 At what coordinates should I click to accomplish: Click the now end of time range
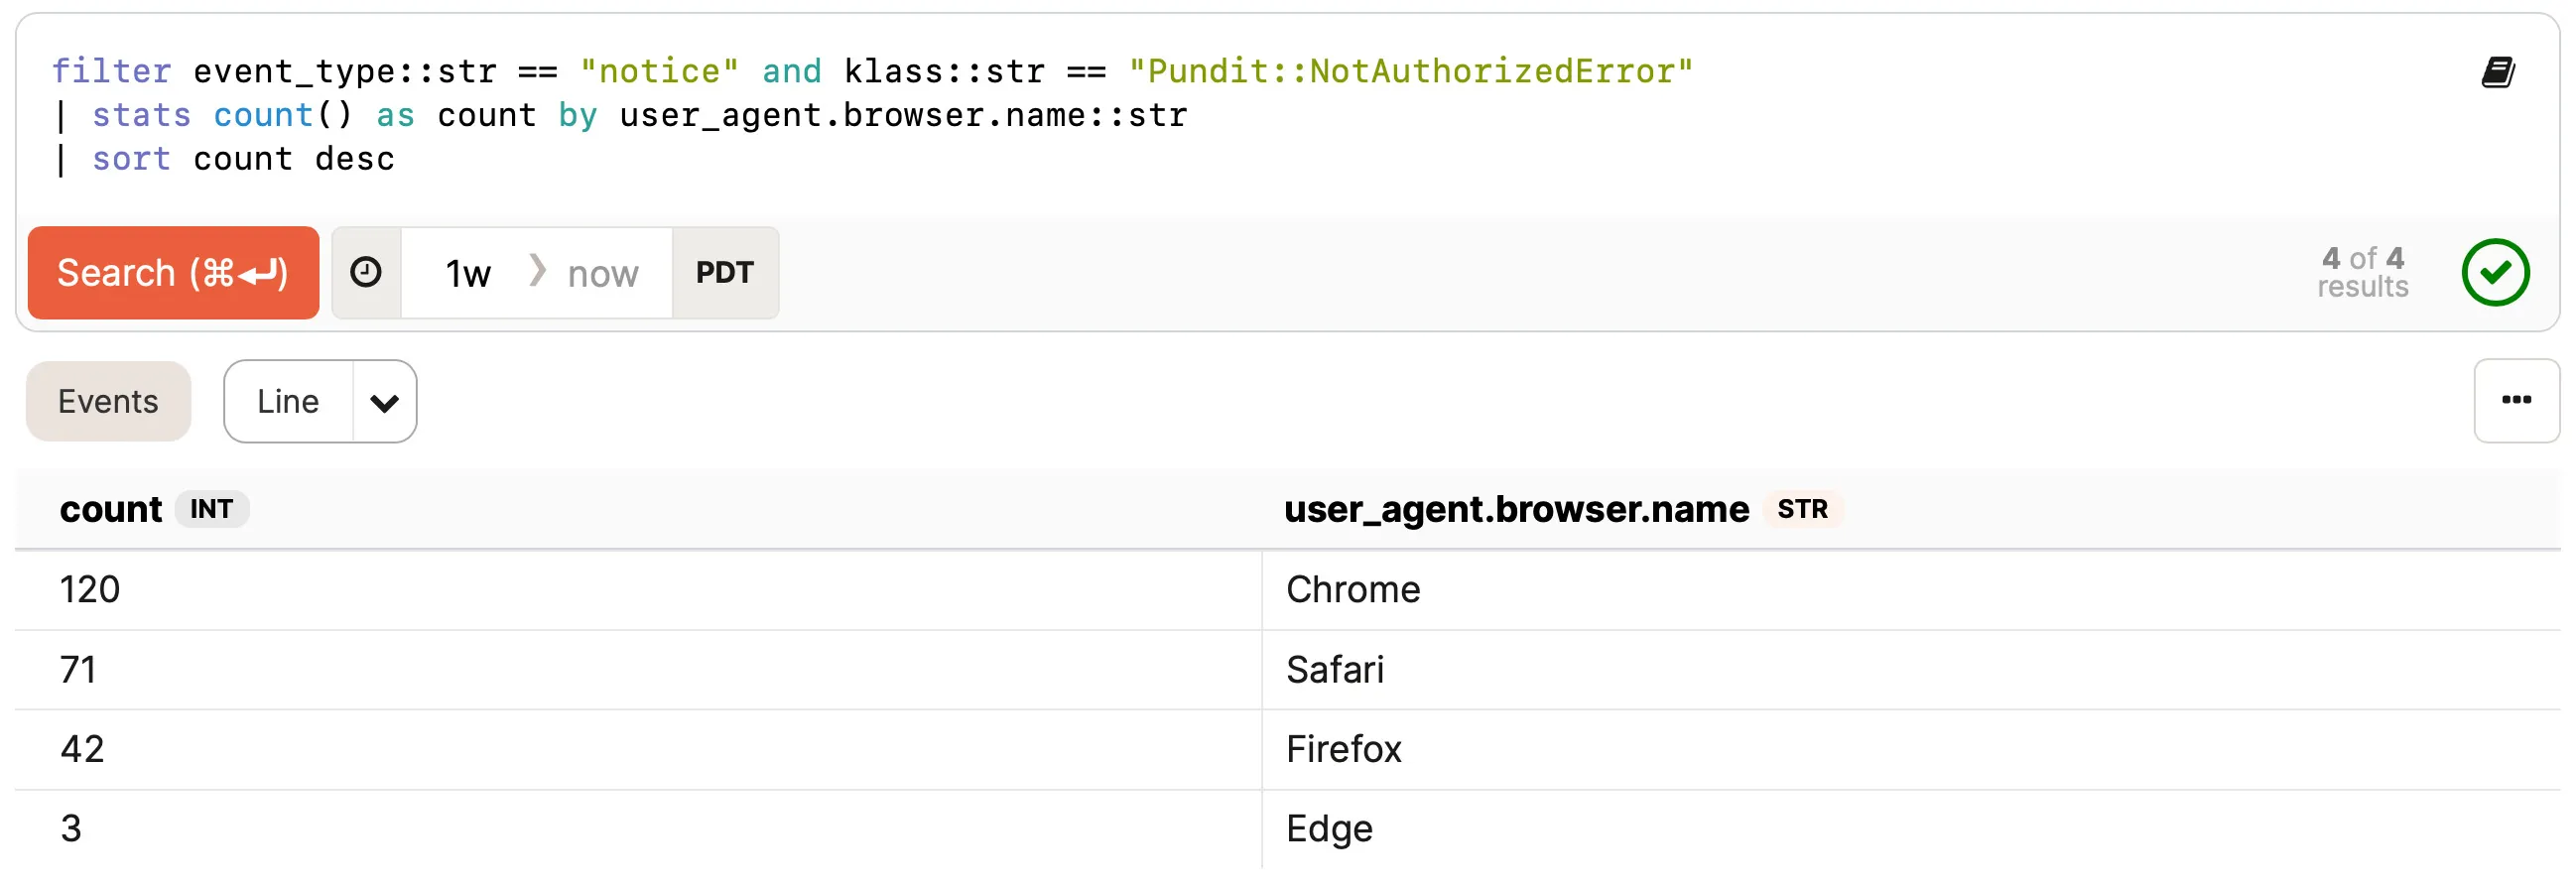(x=602, y=272)
